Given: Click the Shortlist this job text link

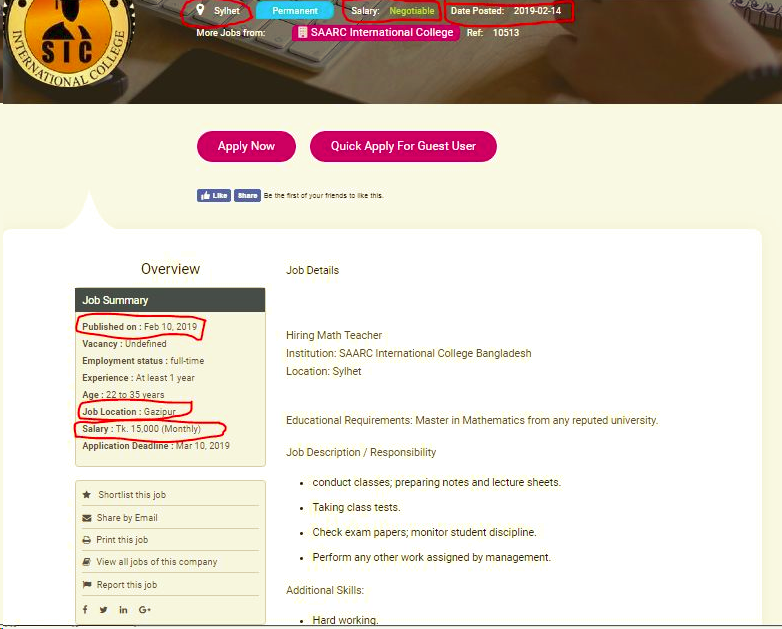Looking at the screenshot, I should click(x=132, y=495).
